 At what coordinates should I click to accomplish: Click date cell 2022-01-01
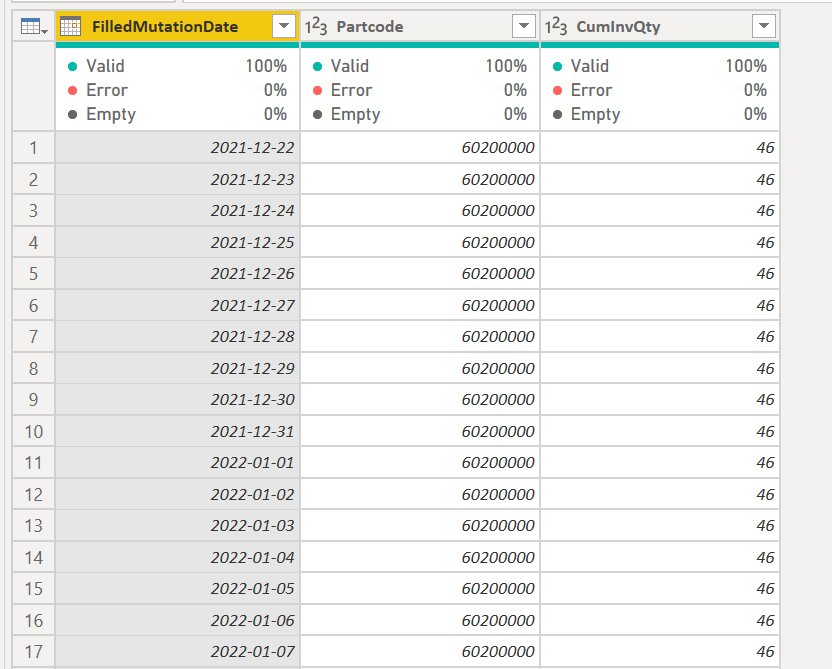(178, 463)
